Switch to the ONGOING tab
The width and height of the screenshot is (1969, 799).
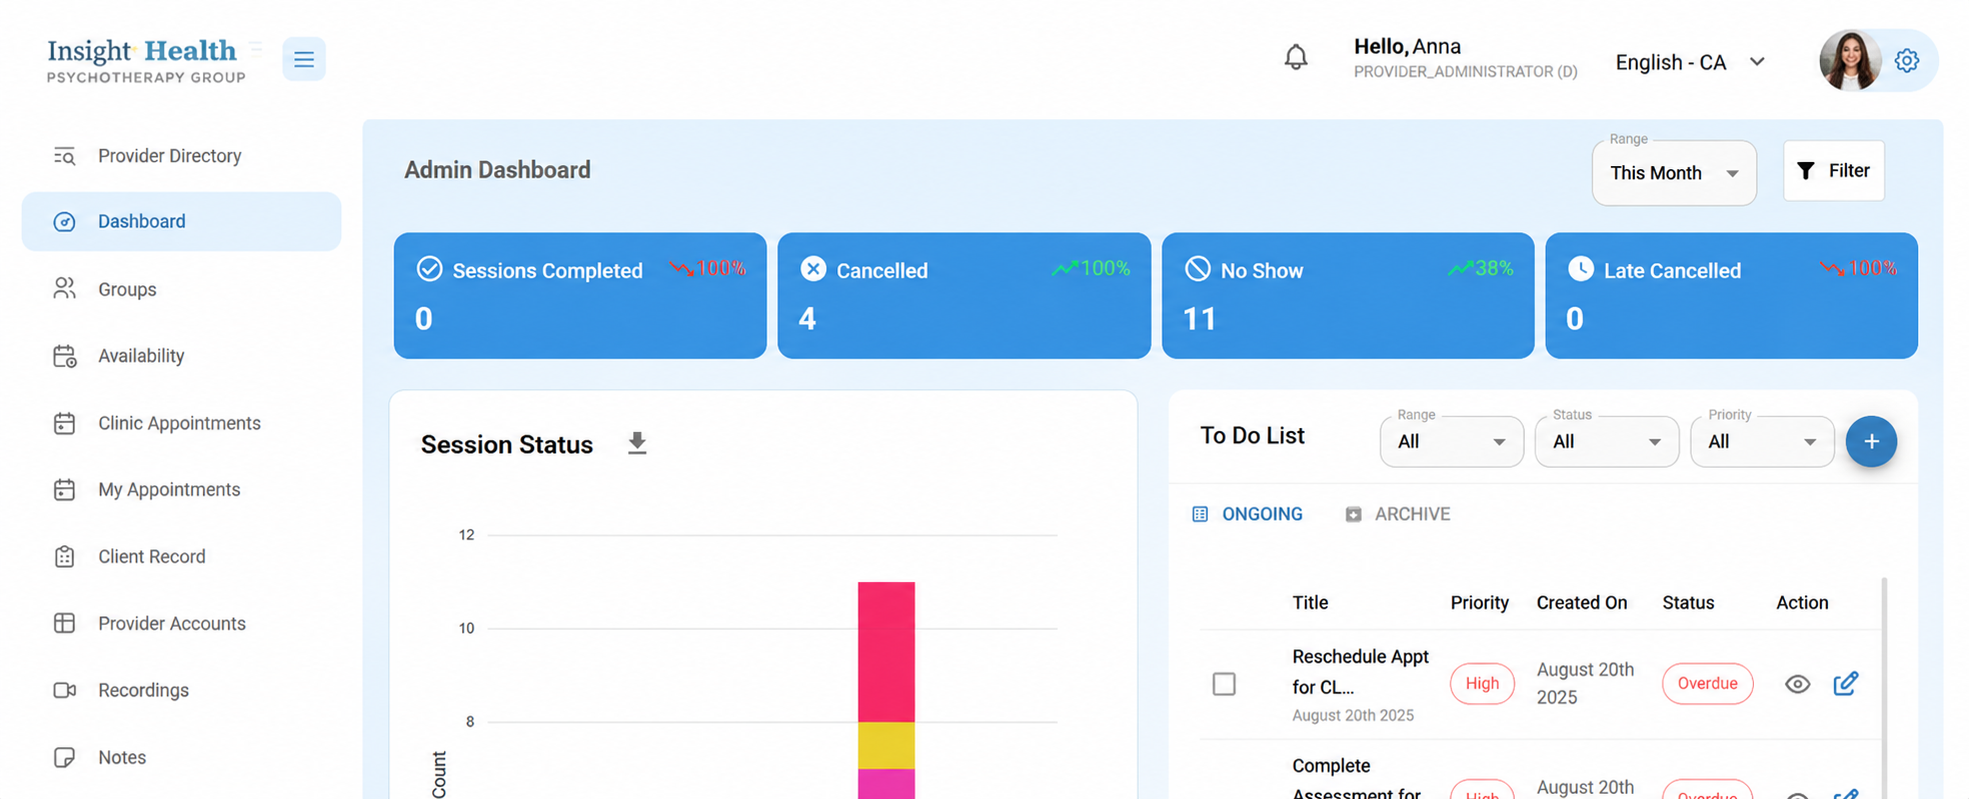(1247, 514)
